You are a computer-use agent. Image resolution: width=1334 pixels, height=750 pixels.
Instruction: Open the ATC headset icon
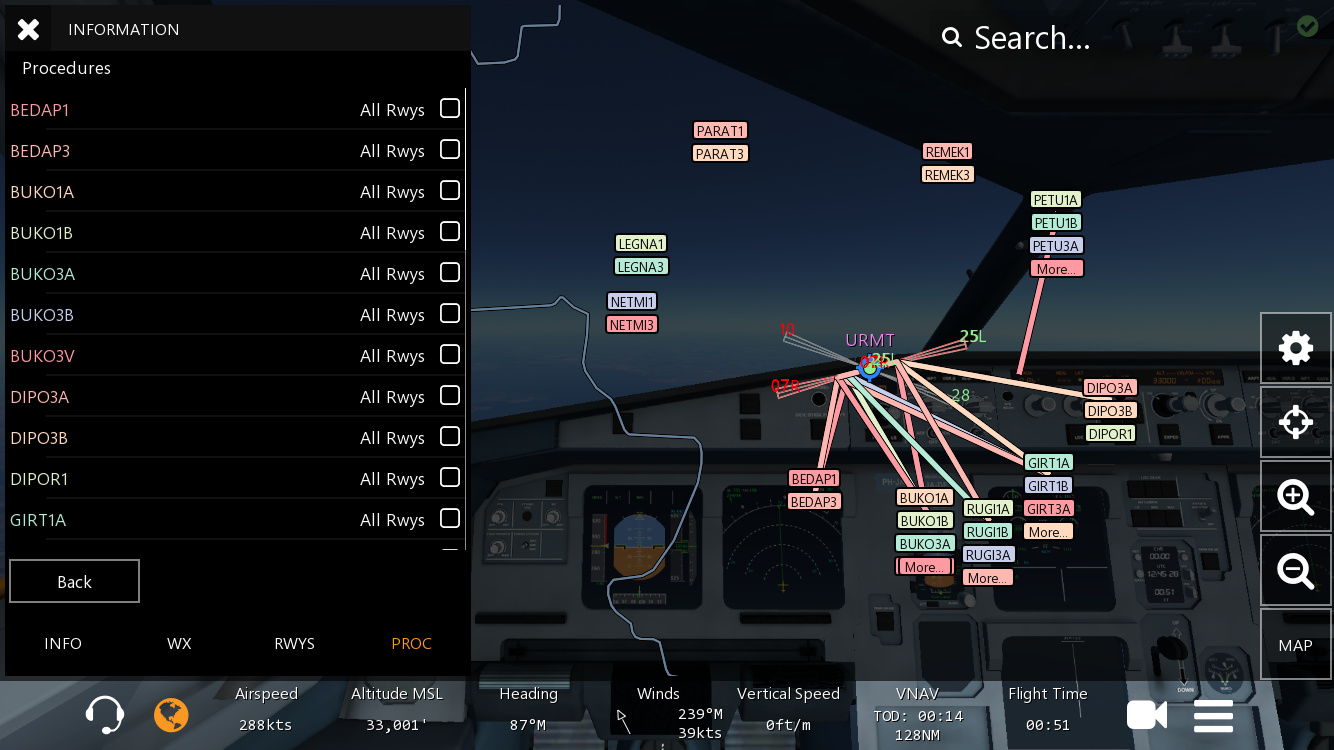coord(105,715)
